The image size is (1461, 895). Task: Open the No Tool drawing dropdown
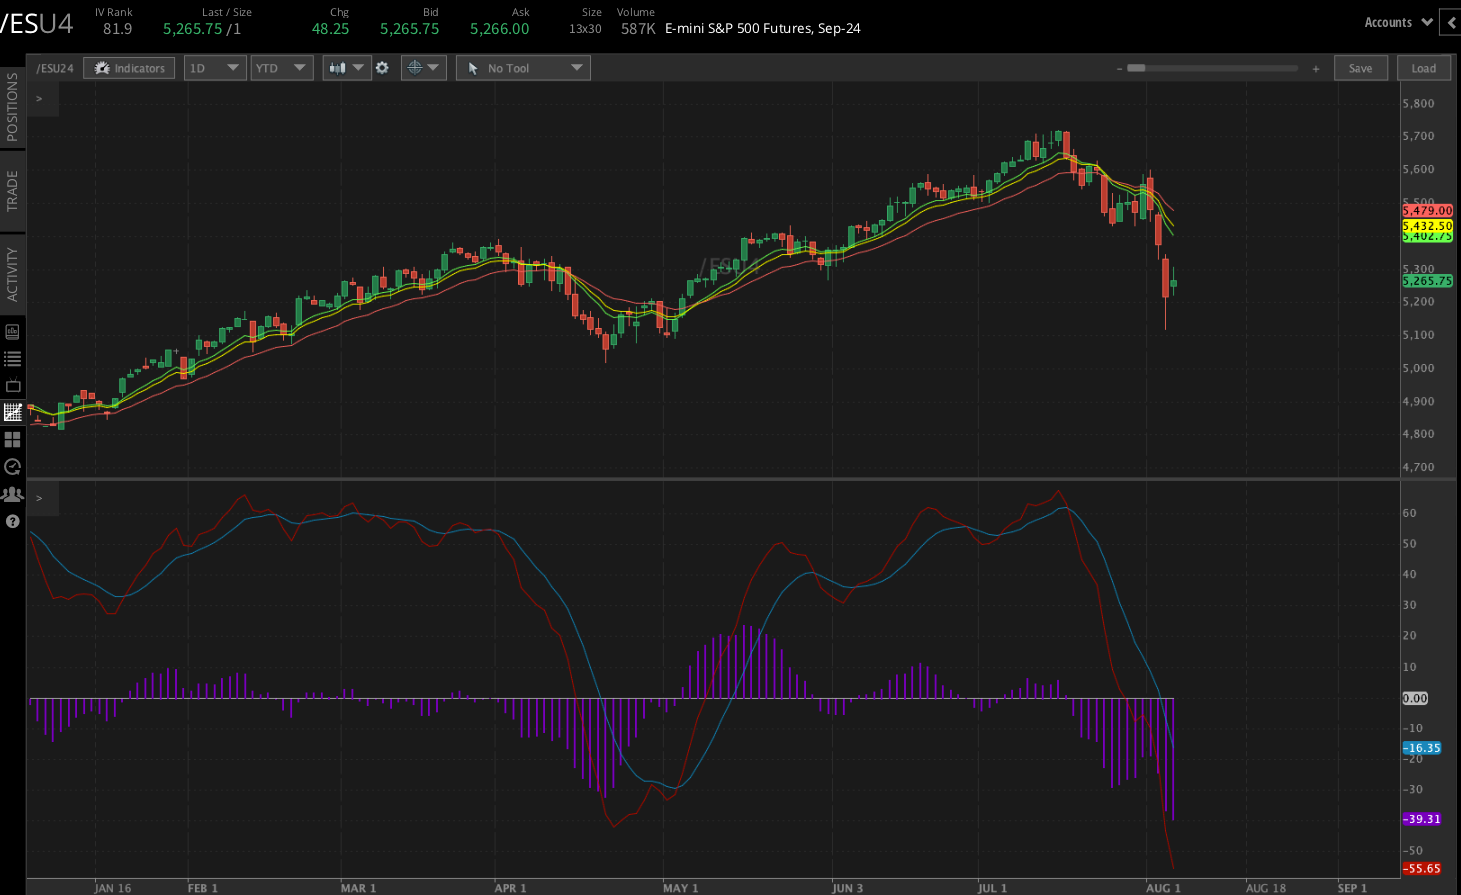pyautogui.click(x=523, y=68)
